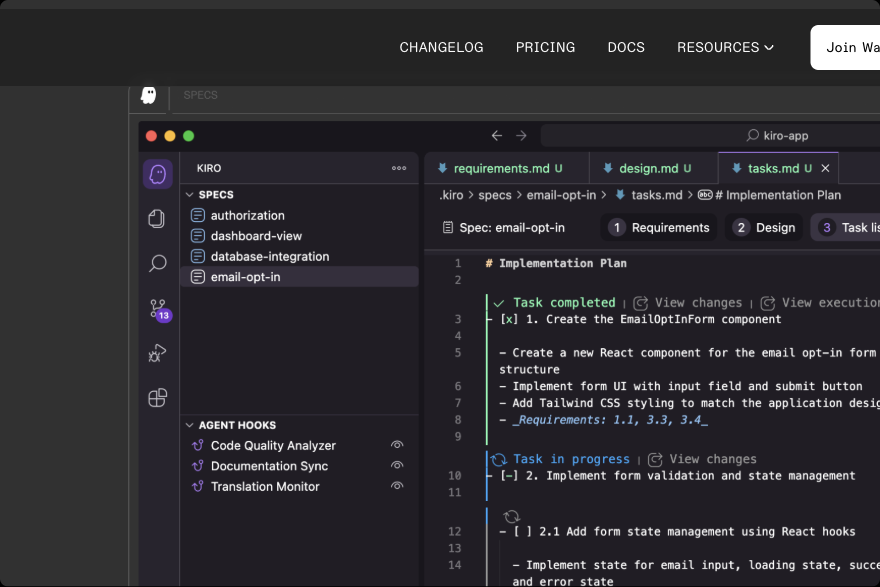Click the Join Waitlist button
This screenshot has width=880, height=587.
(x=845, y=48)
